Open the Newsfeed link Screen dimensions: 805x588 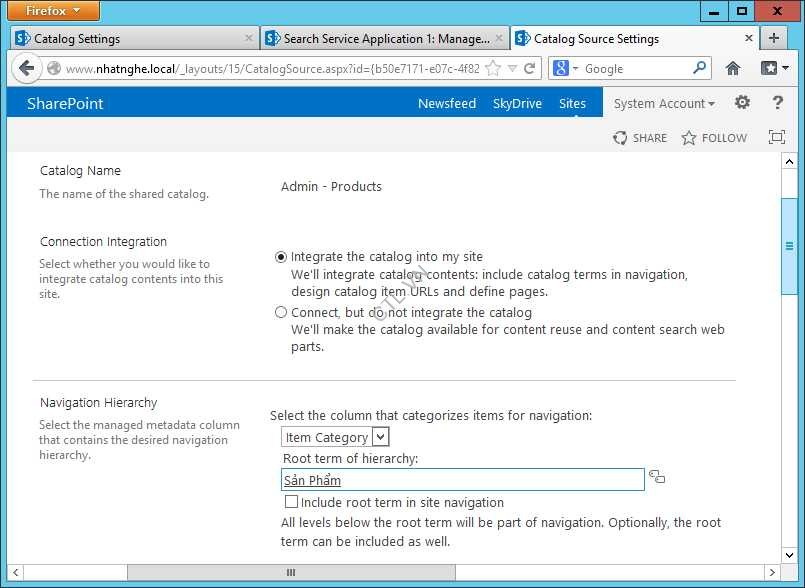[x=446, y=104]
